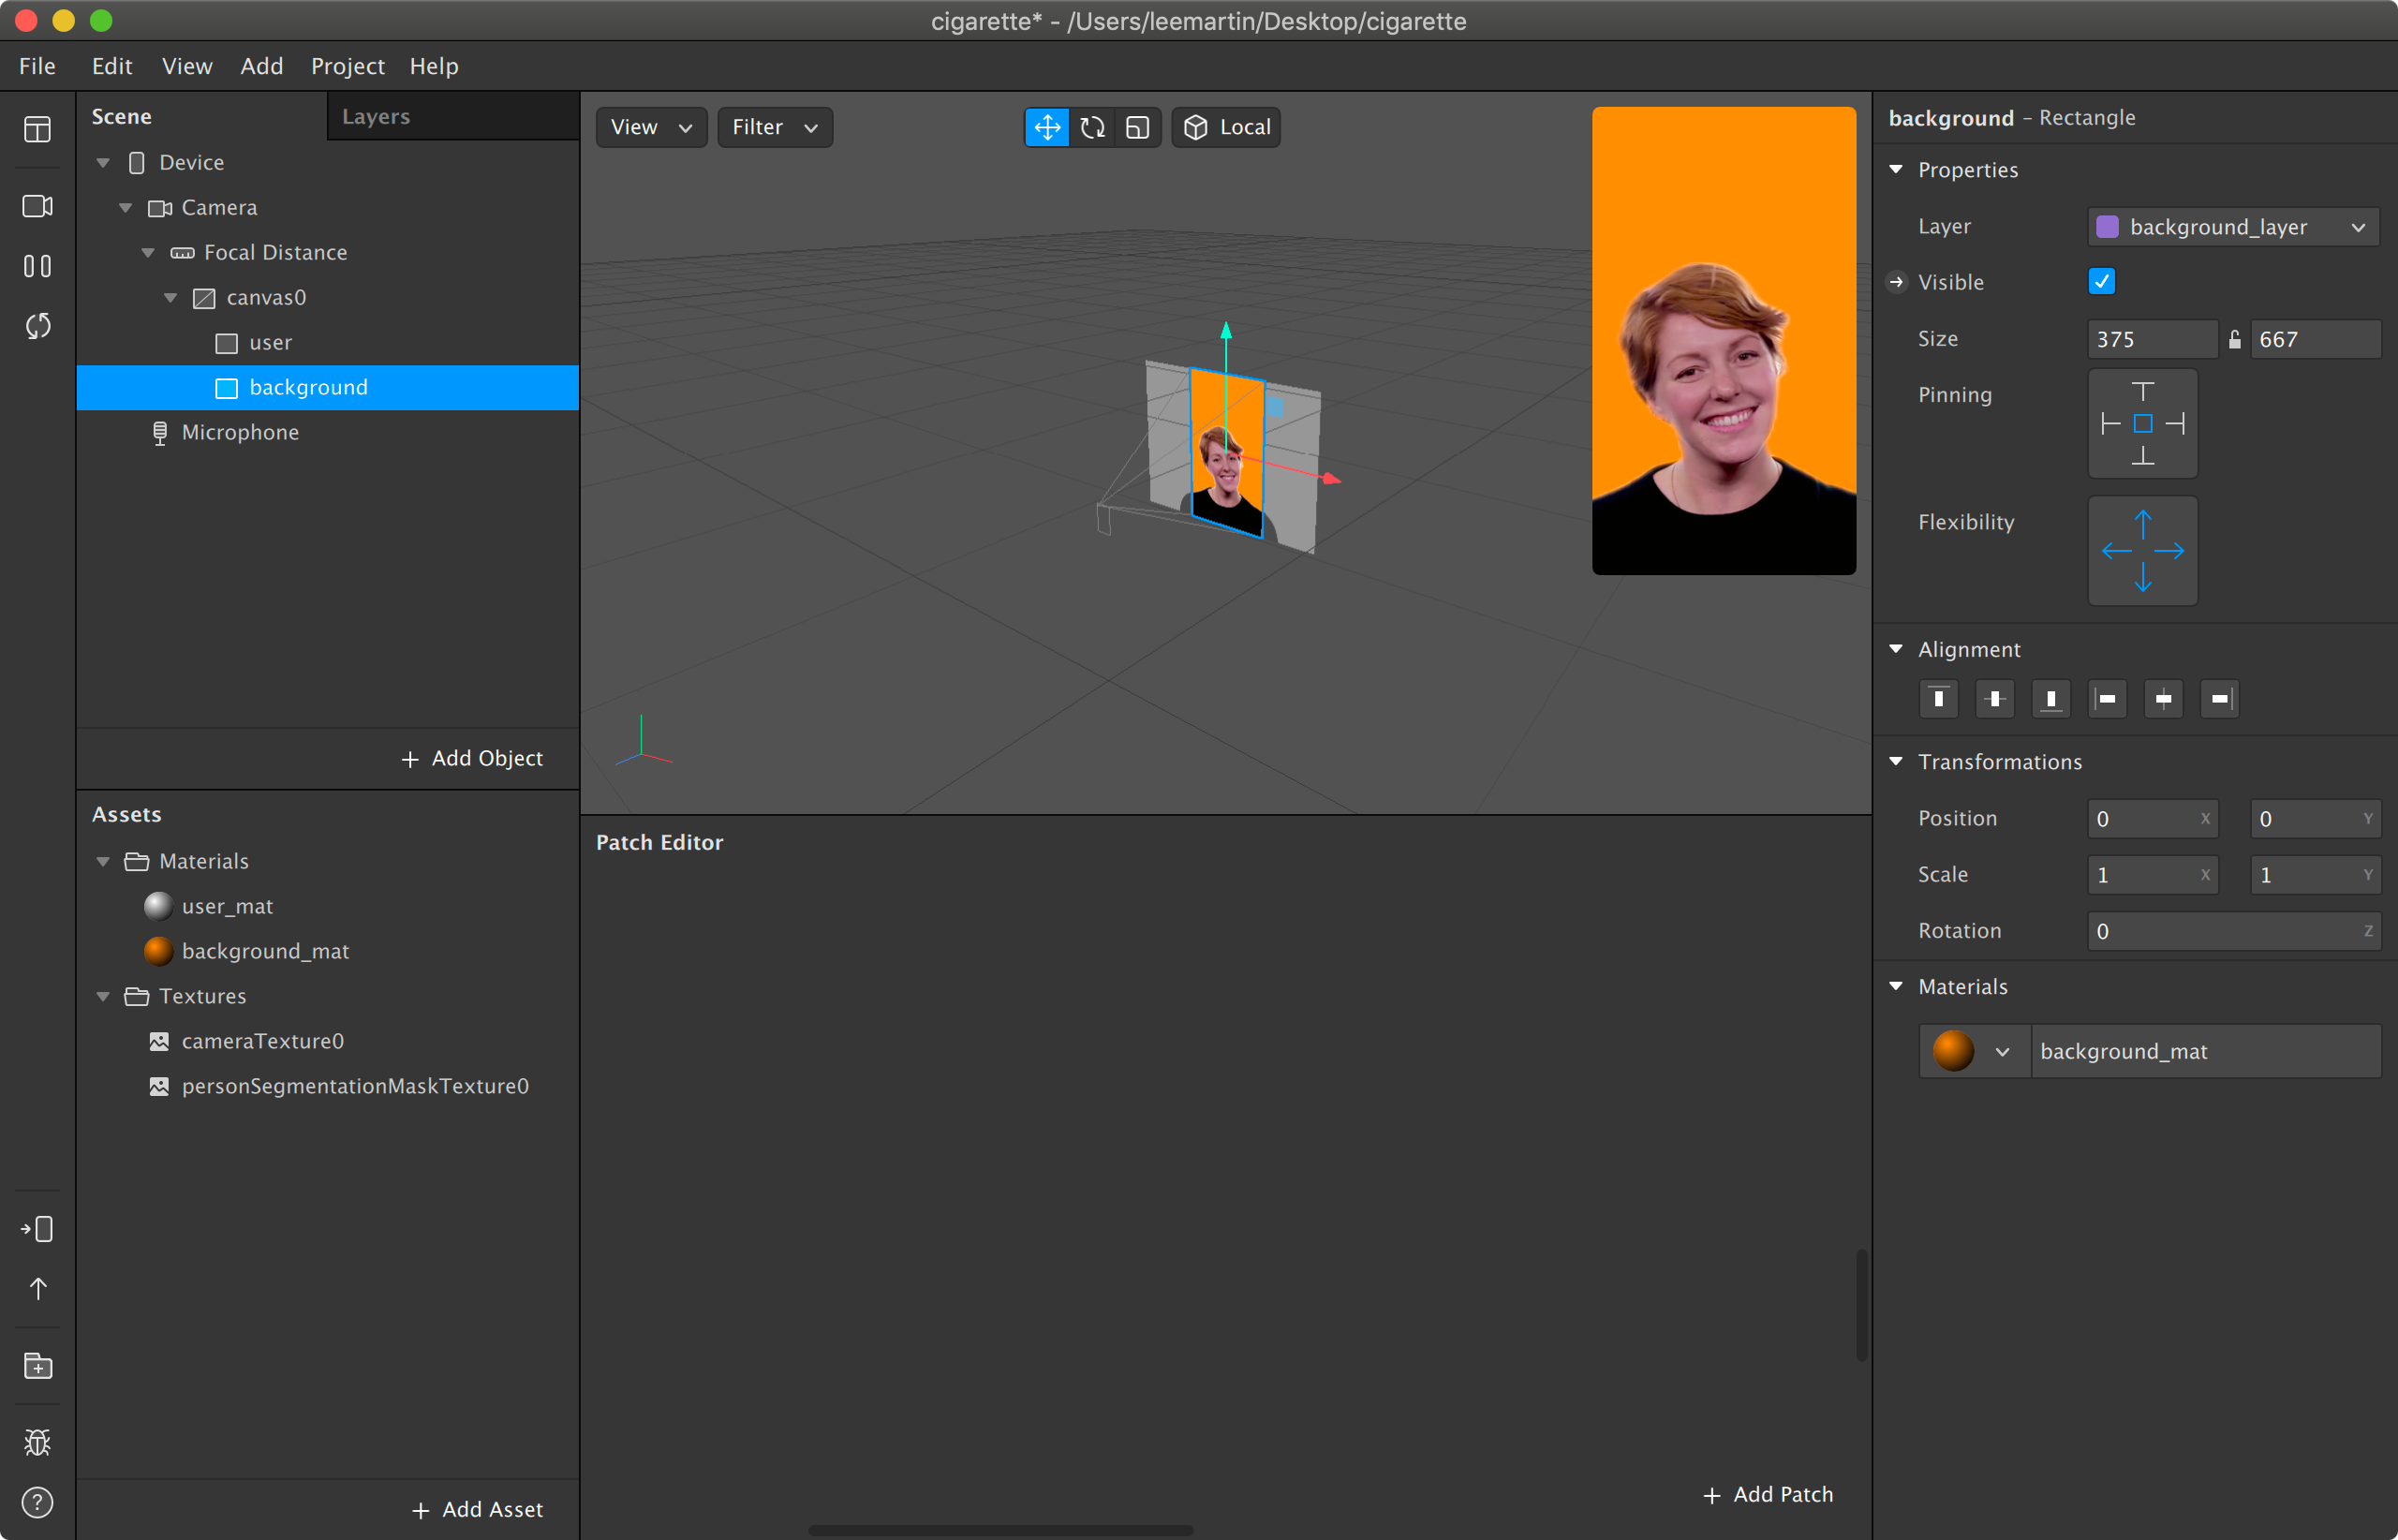Viewport: 2398px width, 1540px height.
Task: Click Add Object button
Action: click(472, 759)
